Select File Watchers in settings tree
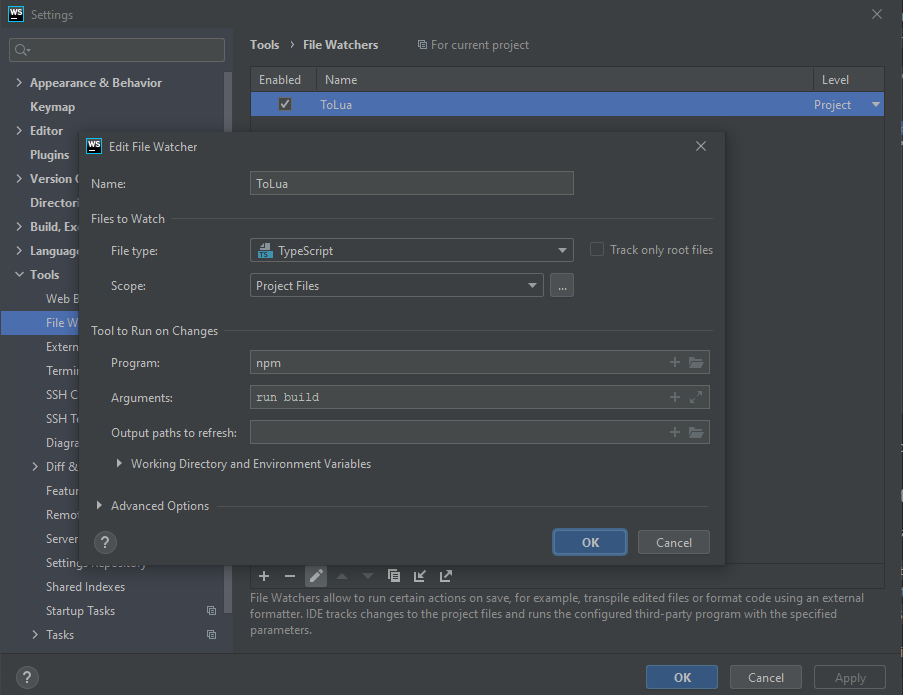The width and height of the screenshot is (903, 695). [x=40, y=322]
